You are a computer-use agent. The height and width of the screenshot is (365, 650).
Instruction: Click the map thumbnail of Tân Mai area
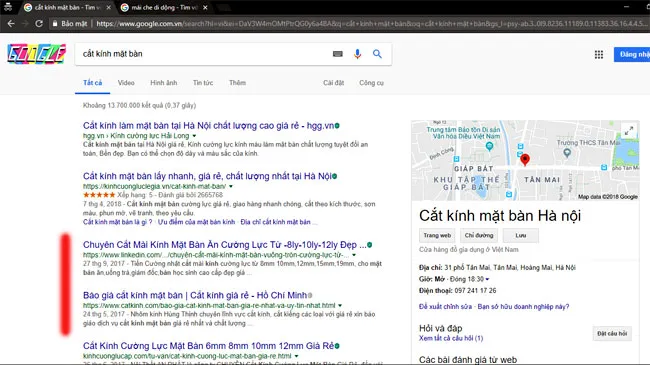[525, 161]
